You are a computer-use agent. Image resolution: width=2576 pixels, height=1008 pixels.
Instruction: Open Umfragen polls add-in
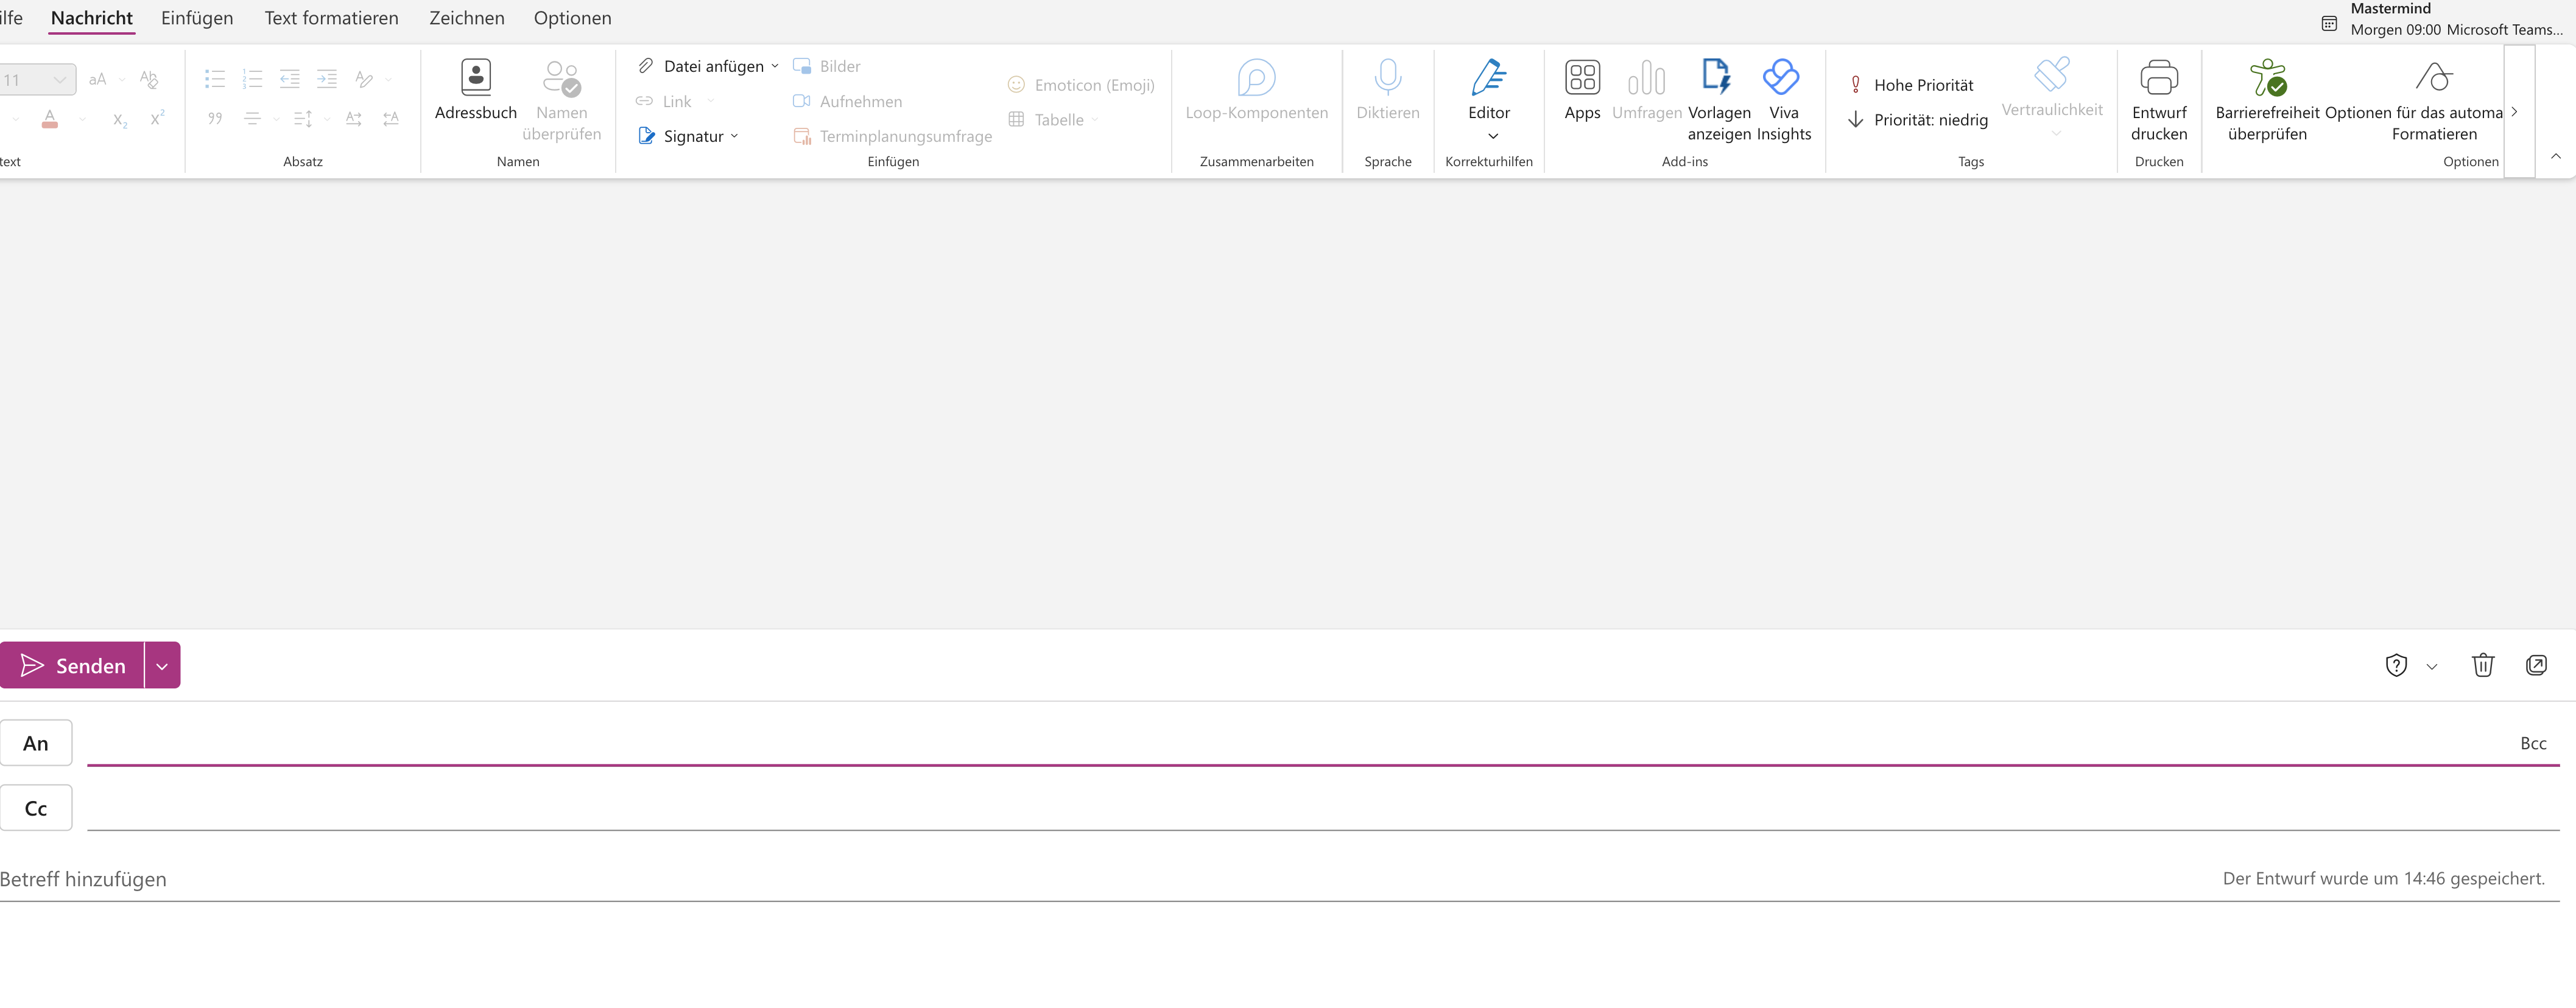point(1646,90)
